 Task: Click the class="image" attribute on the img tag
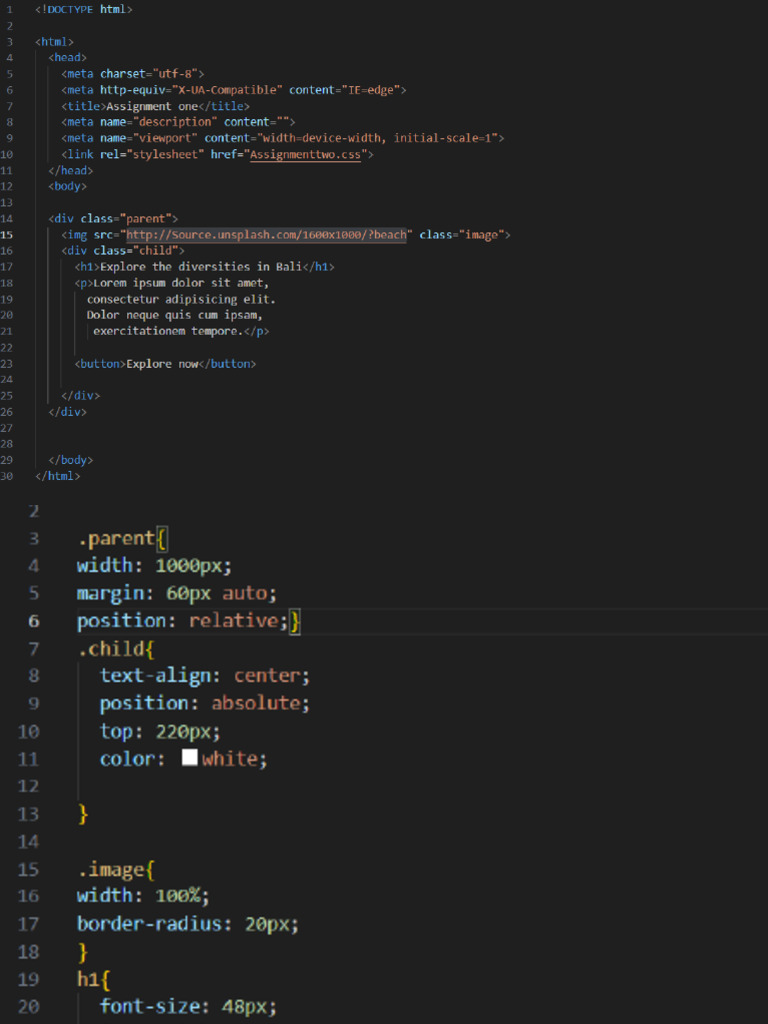click(x=464, y=234)
